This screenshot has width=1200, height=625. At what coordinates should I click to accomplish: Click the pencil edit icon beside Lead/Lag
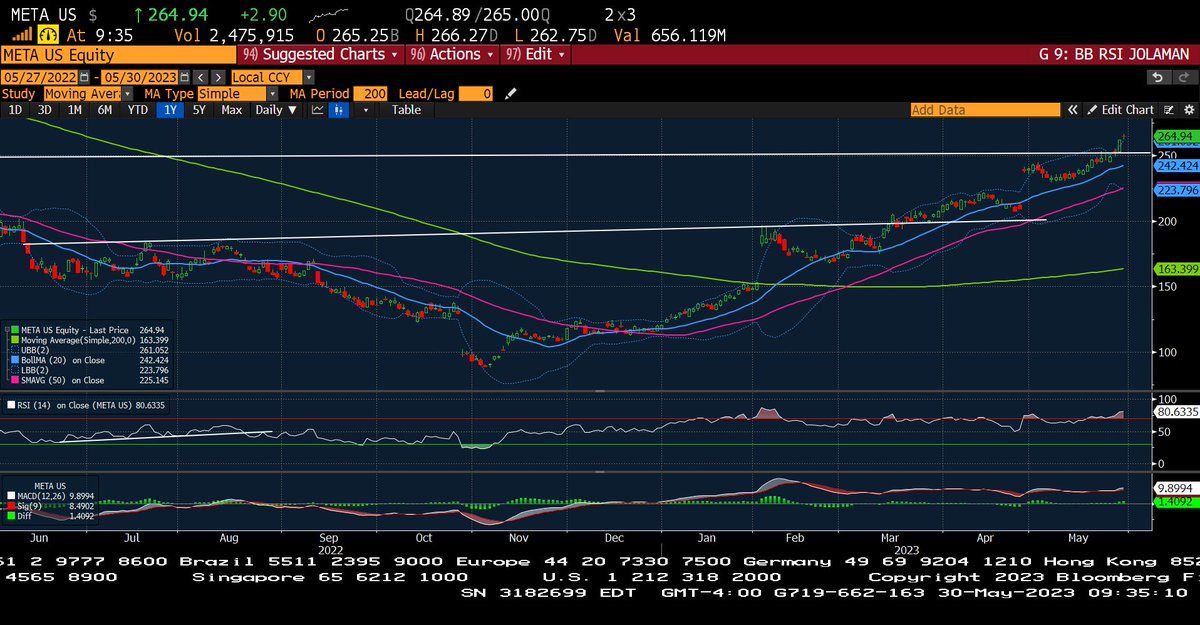point(510,94)
